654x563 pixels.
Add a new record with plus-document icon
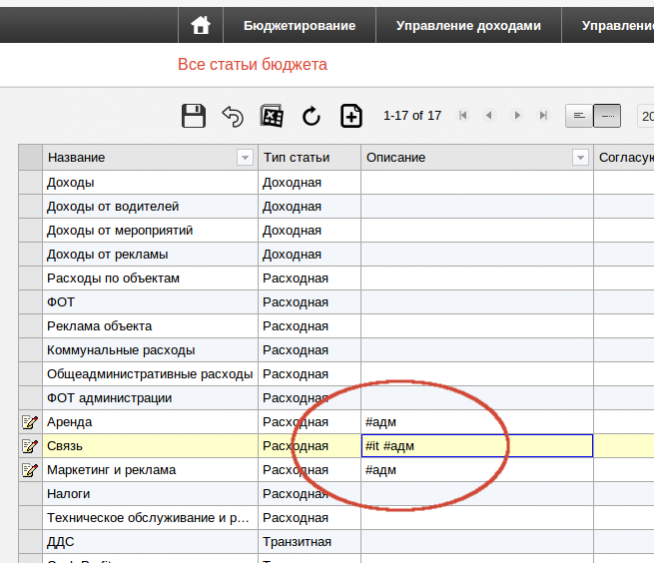351,116
